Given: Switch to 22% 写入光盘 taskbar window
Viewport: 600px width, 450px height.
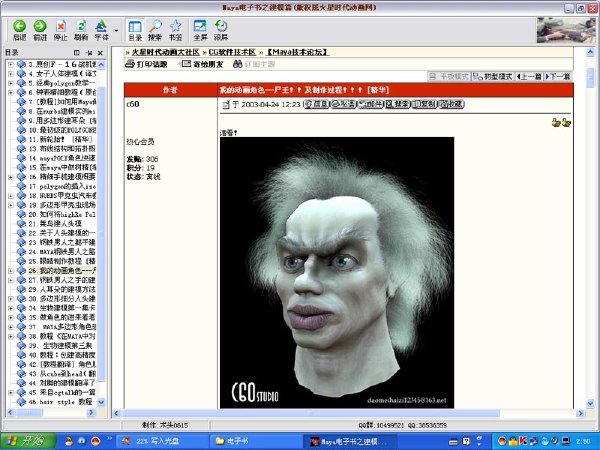Looking at the screenshot, I should coord(162,441).
